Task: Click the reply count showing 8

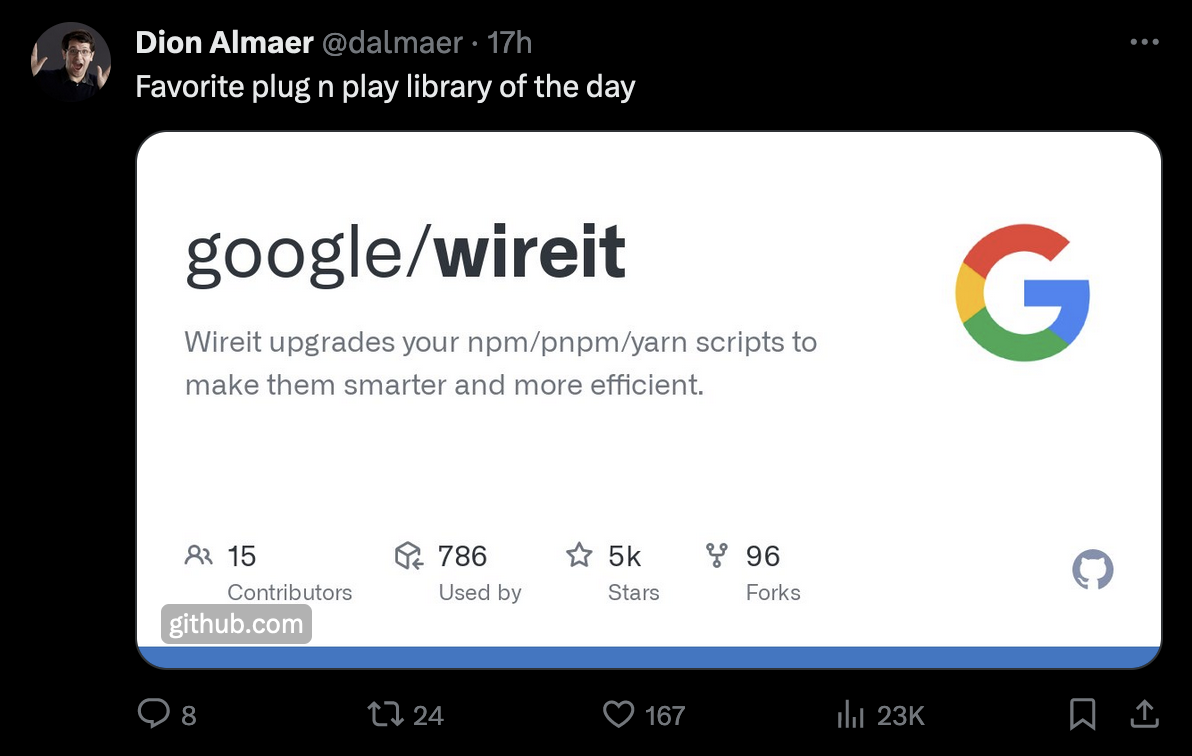Action: pos(189,715)
